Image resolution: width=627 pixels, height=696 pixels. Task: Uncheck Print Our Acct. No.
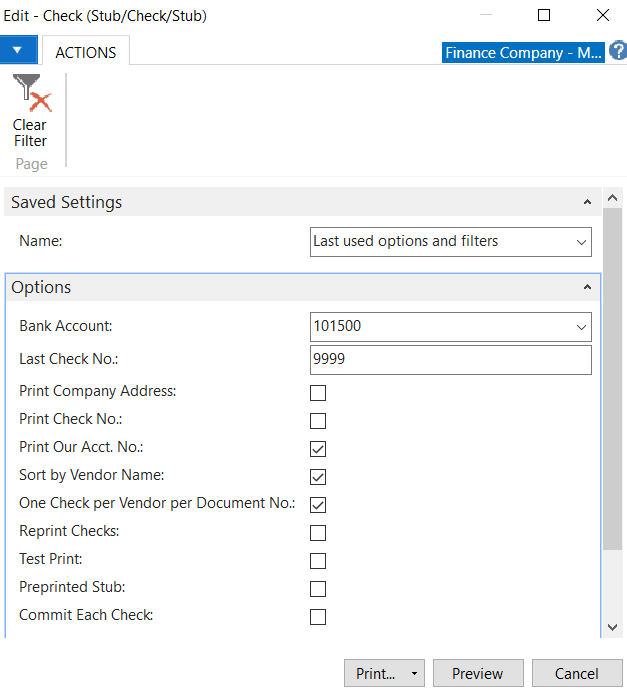coord(318,448)
